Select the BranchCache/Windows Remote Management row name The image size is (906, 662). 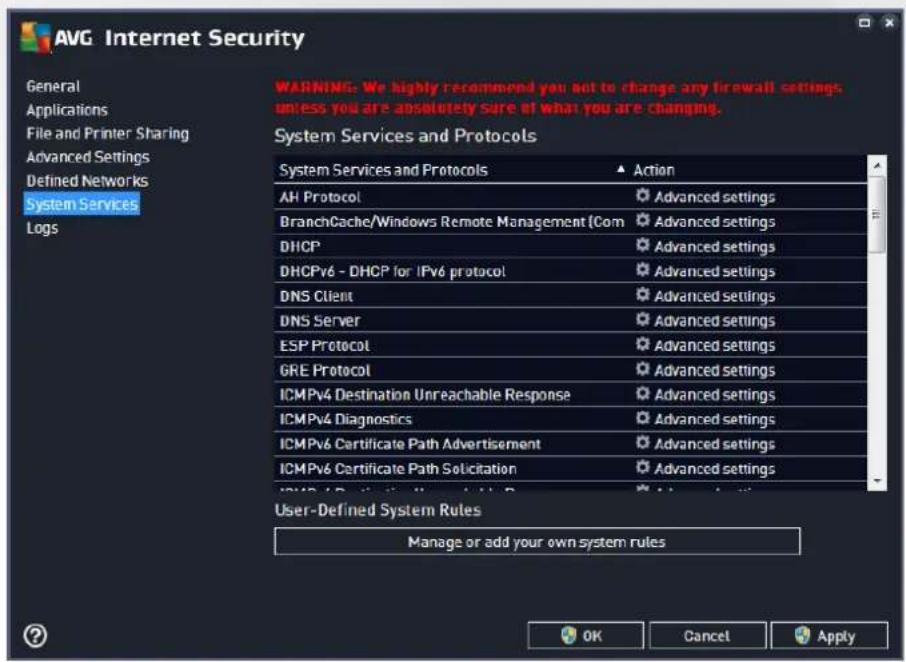pos(452,222)
